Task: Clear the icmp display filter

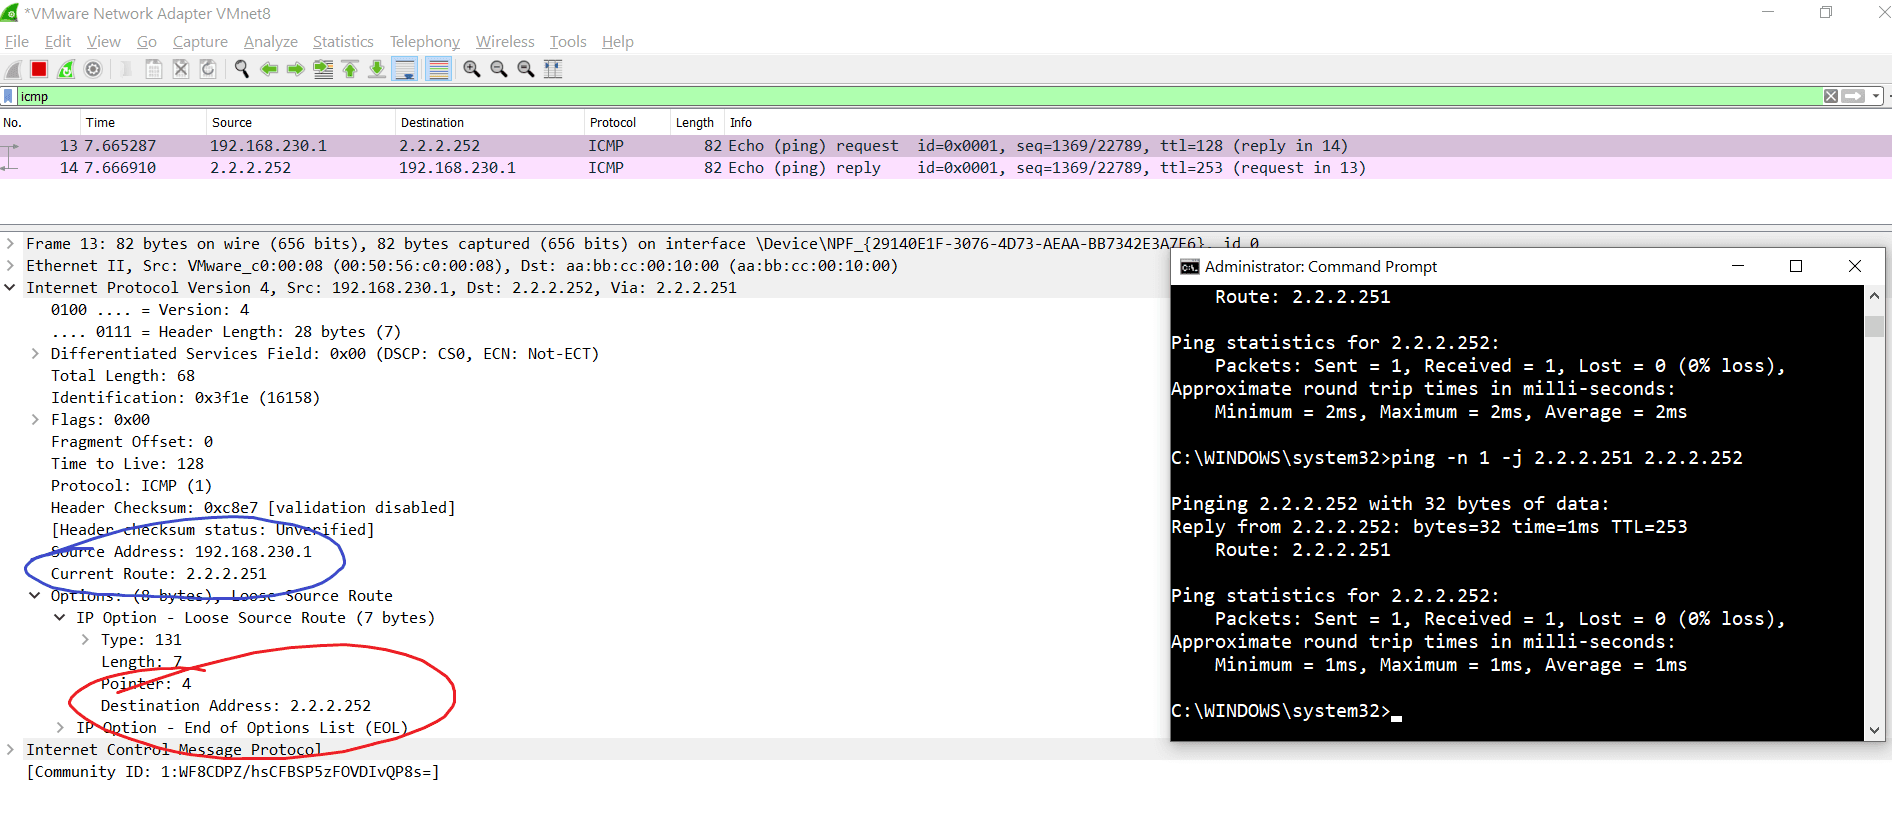Action: coord(1831,96)
